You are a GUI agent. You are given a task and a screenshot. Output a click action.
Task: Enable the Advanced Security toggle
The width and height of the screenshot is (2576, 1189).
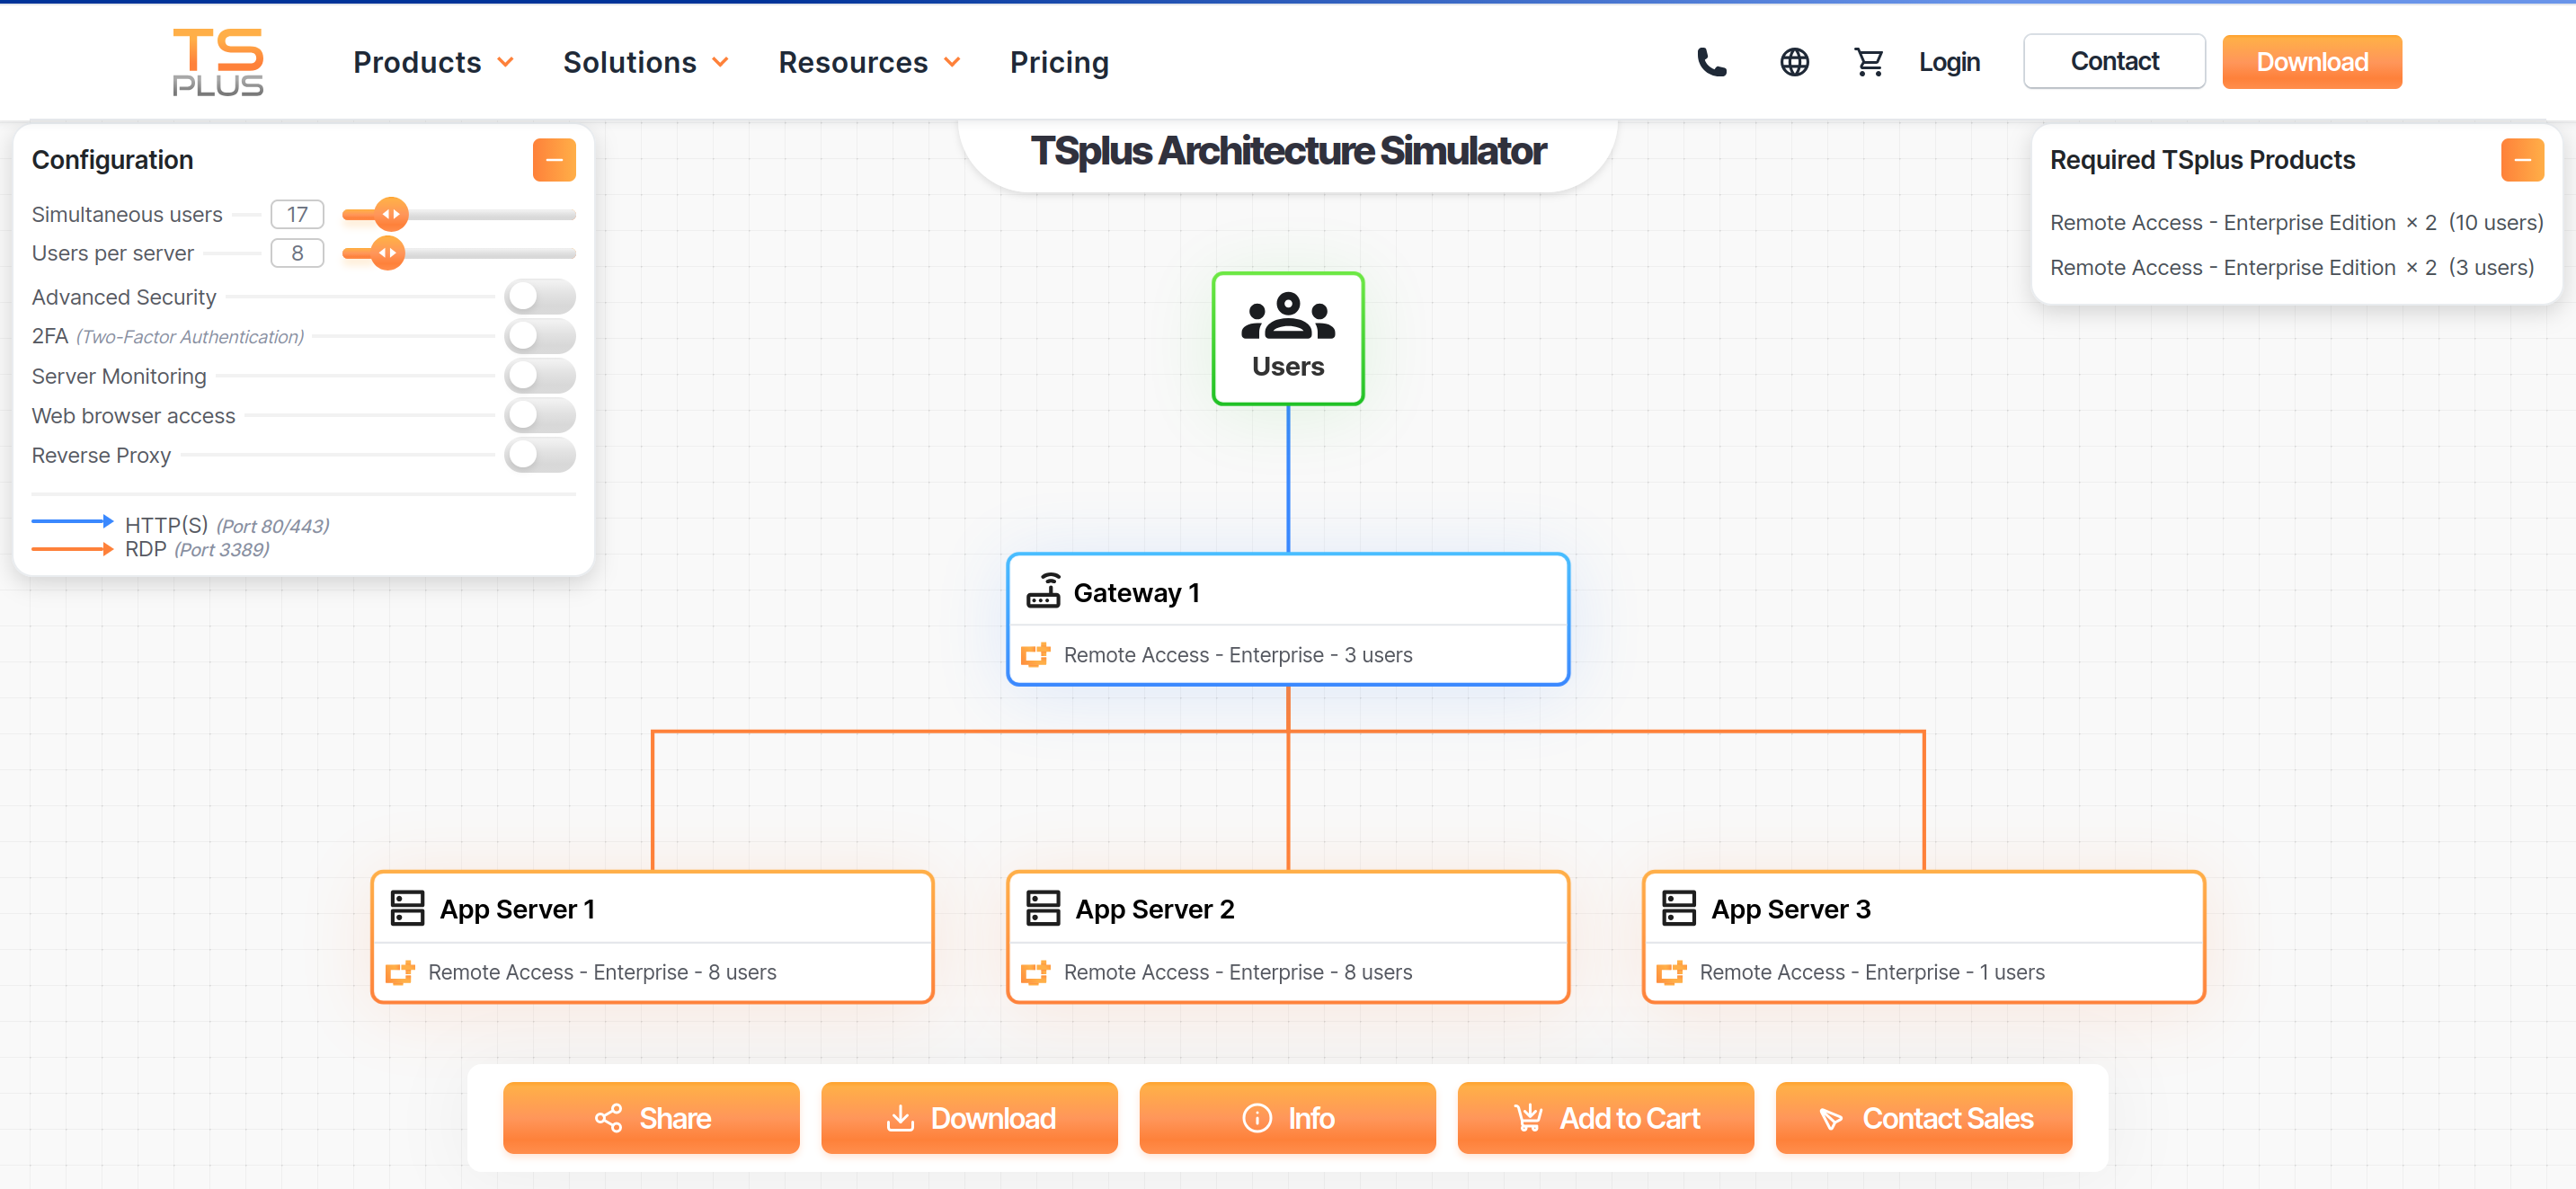pyautogui.click(x=540, y=297)
